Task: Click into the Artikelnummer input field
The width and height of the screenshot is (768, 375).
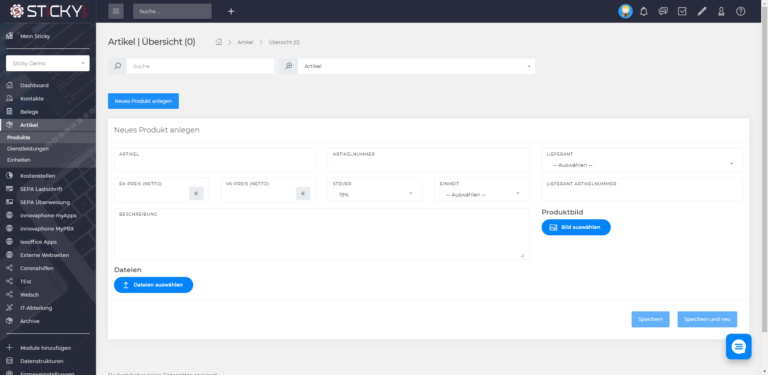Action: [x=429, y=160]
